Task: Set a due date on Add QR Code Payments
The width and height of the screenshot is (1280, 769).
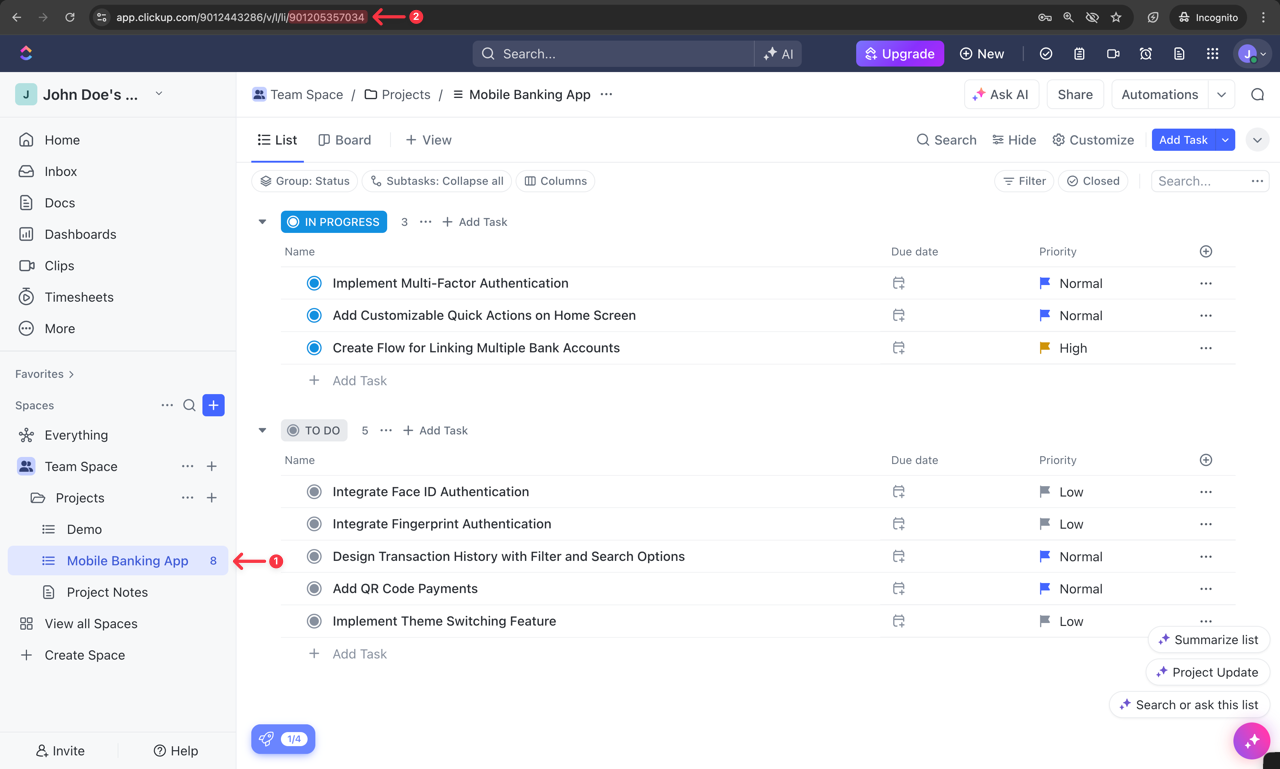Action: coord(898,588)
